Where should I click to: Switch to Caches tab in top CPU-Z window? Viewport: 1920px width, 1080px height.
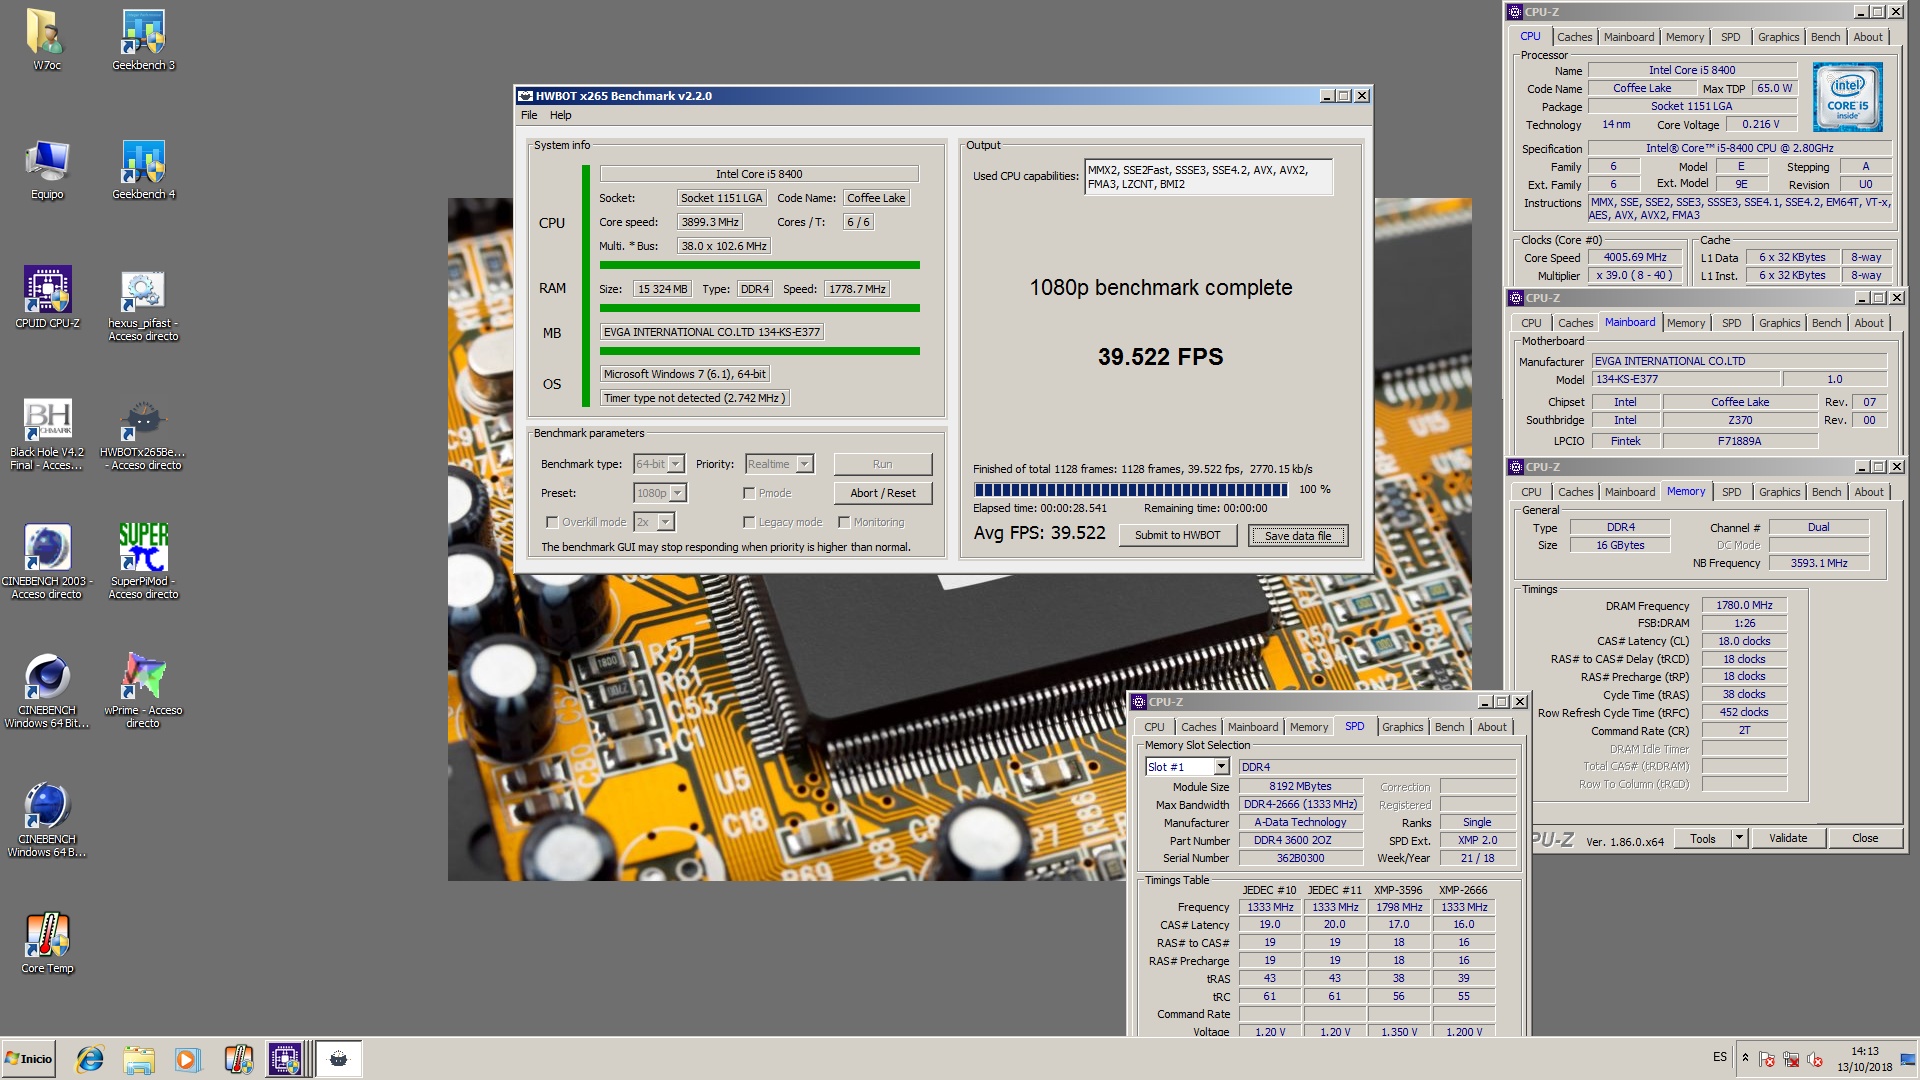(1574, 37)
